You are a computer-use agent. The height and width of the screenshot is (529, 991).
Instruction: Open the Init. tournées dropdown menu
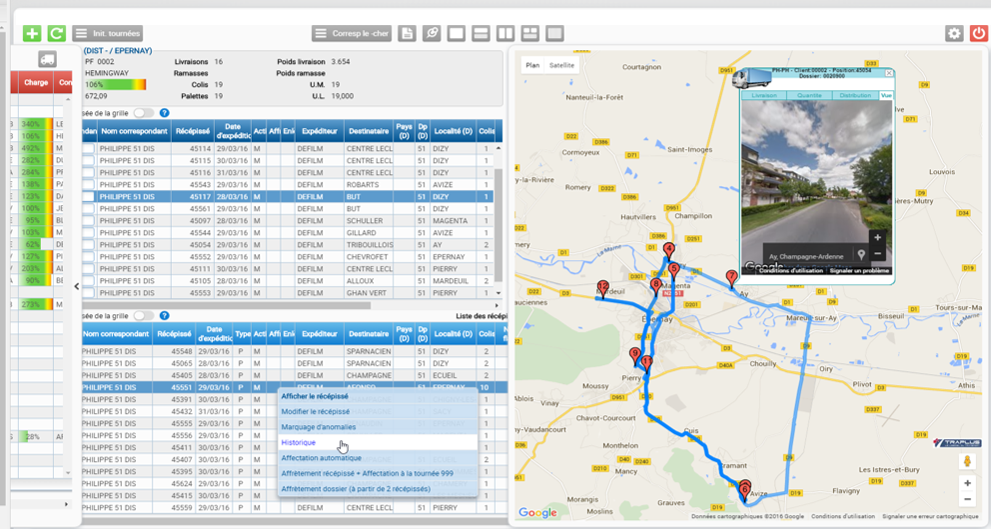[108, 34]
